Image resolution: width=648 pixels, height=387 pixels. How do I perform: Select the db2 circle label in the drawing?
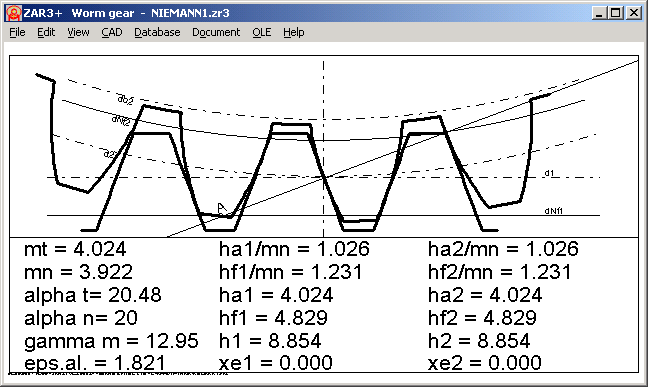(125, 100)
